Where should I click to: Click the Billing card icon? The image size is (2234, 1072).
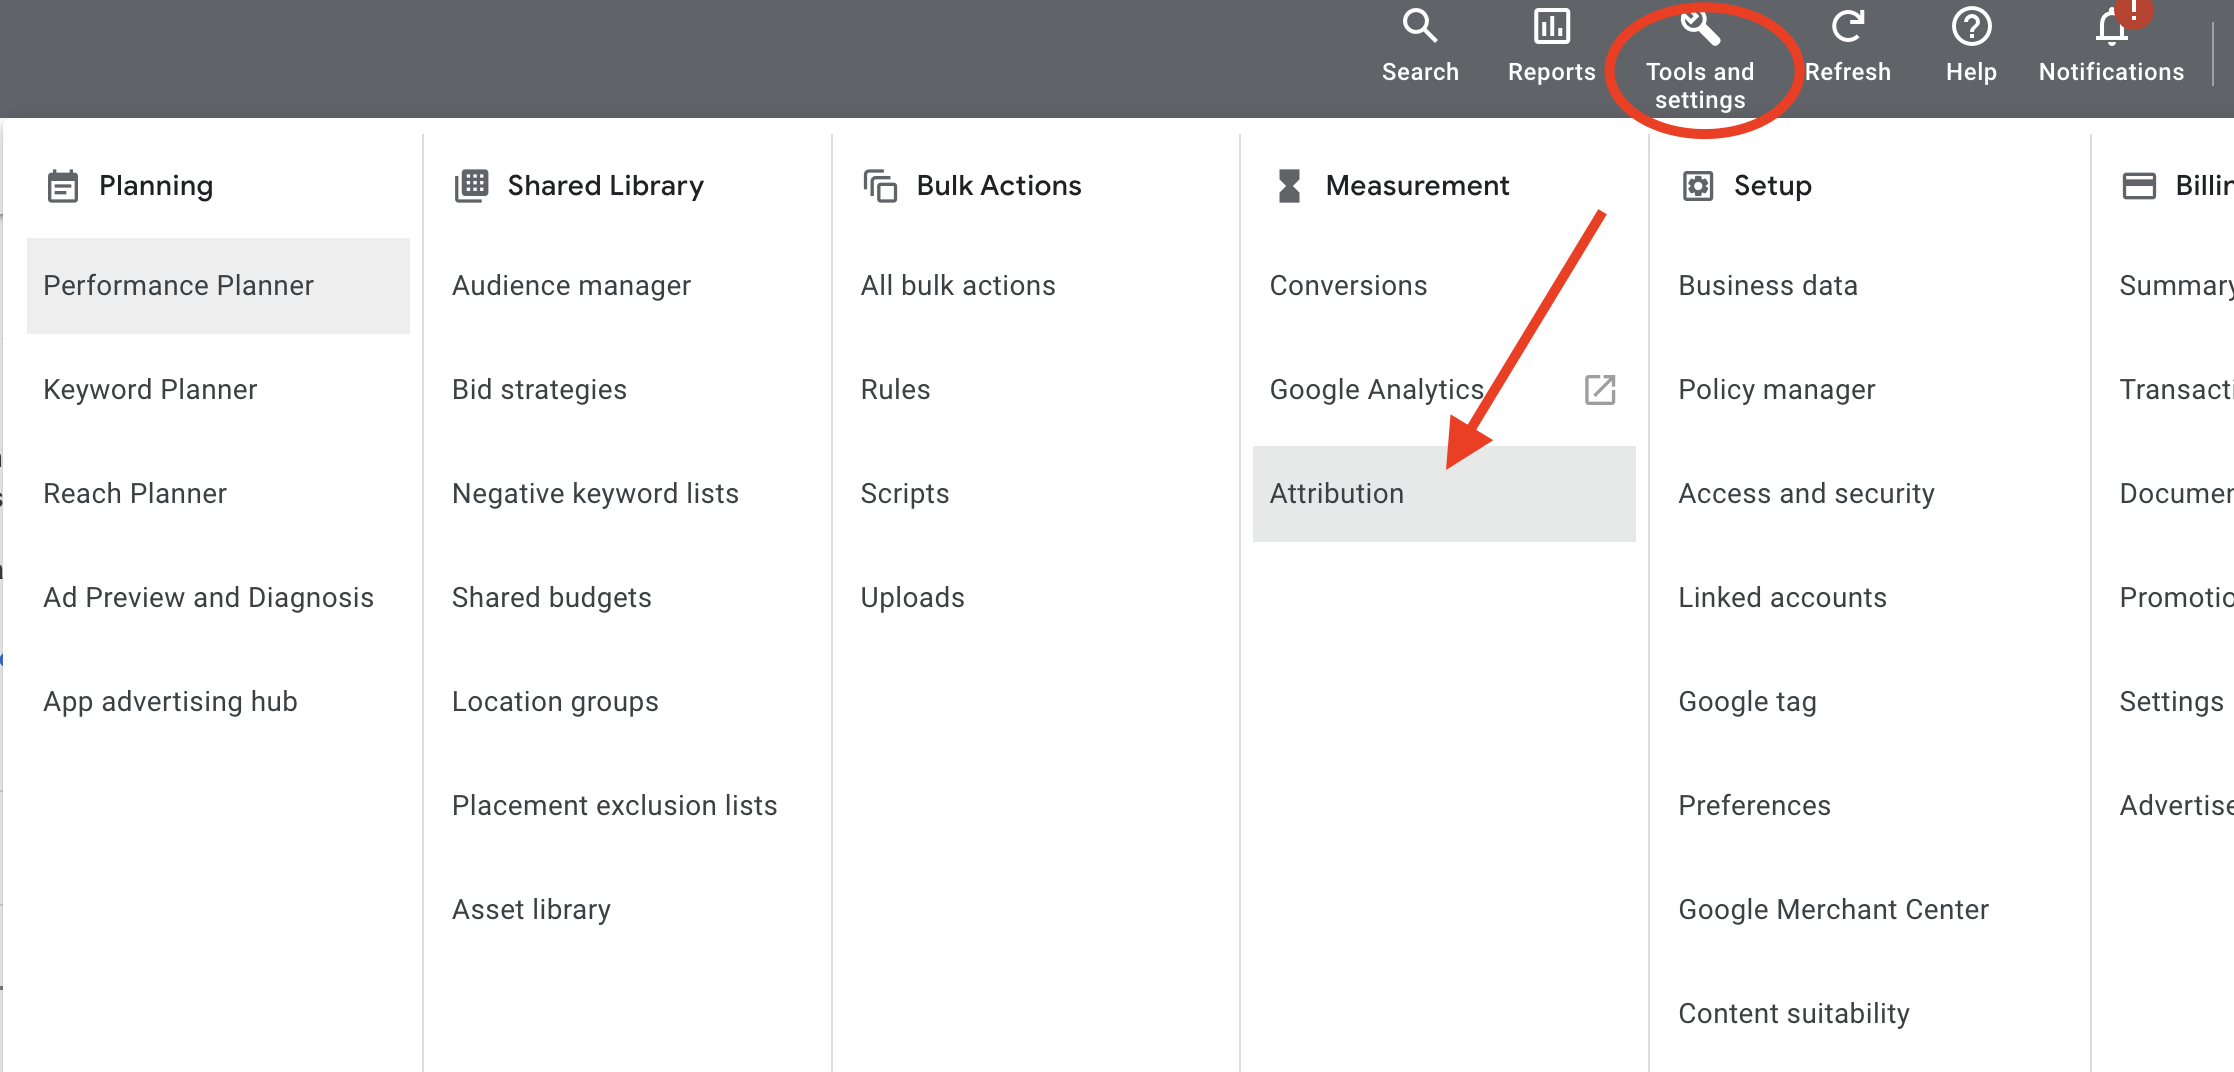[x=2139, y=186]
